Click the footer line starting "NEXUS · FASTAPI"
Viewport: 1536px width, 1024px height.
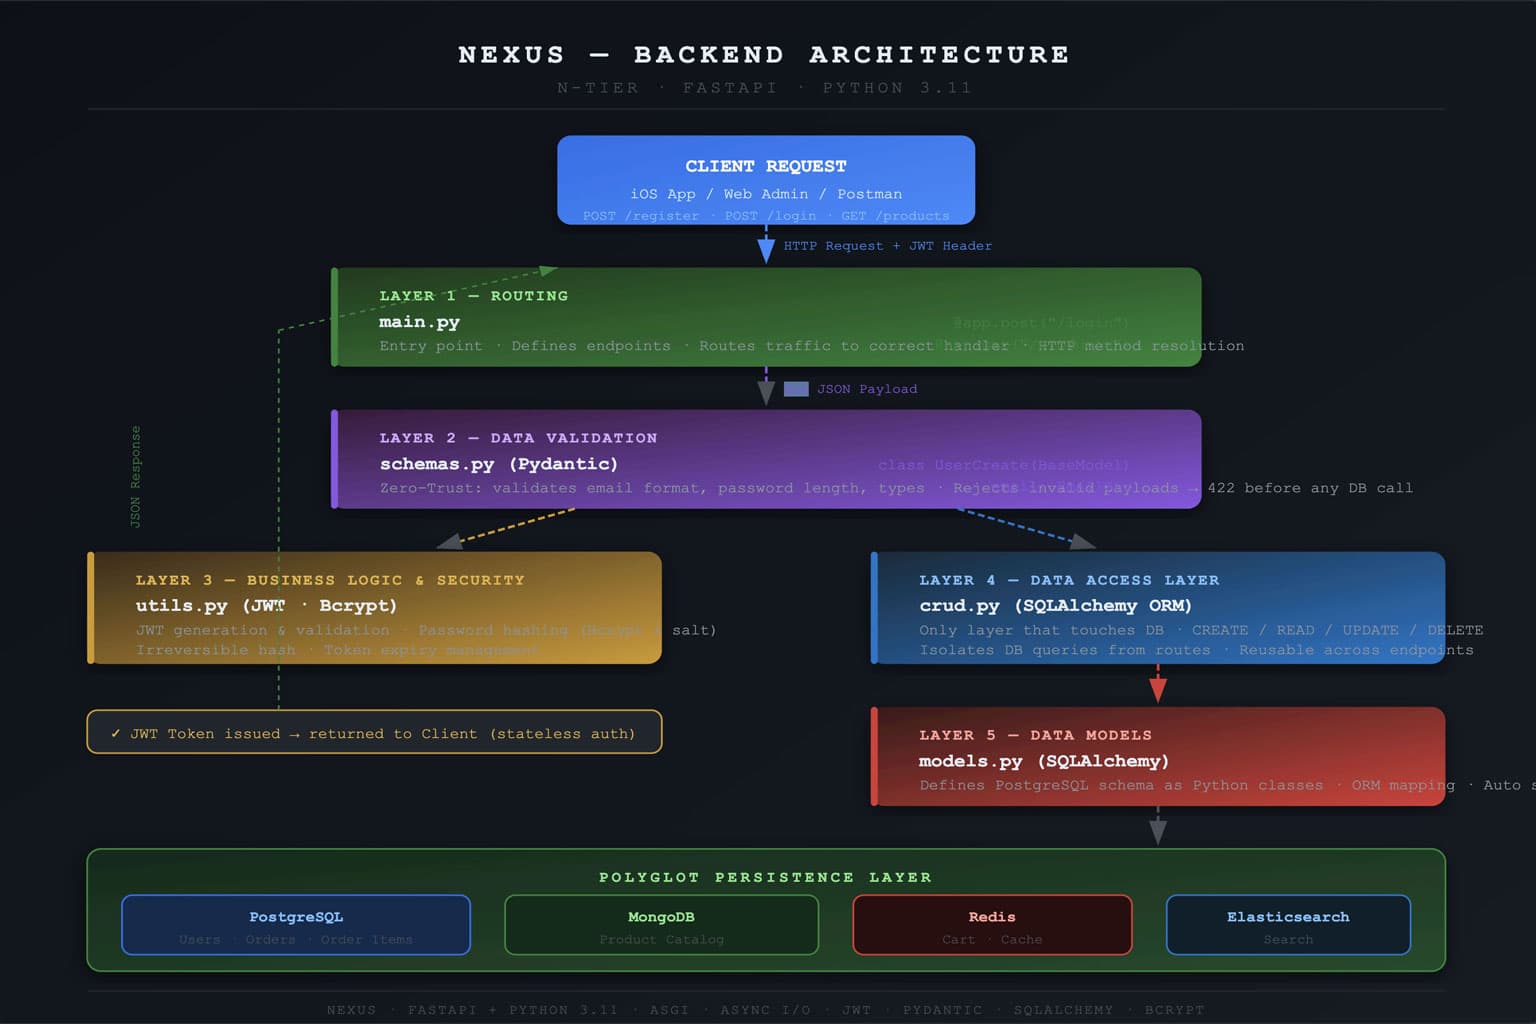pyautogui.click(x=765, y=1010)
